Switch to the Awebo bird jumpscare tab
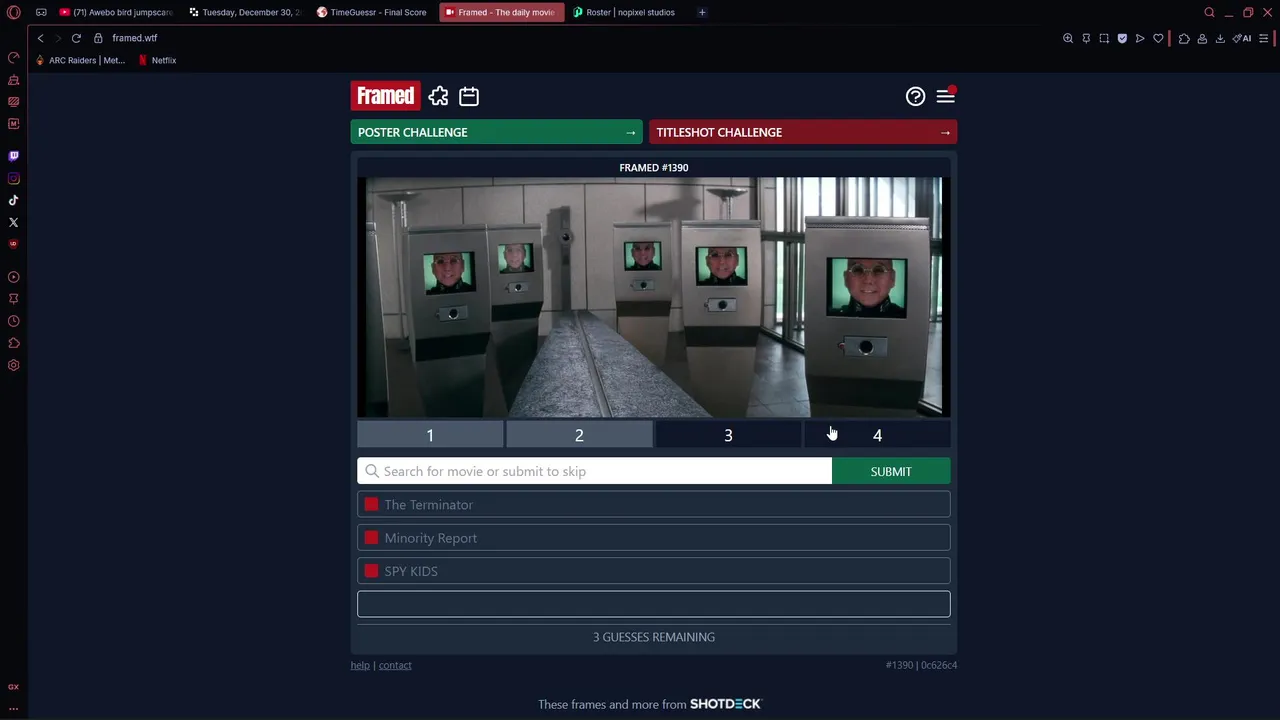Viewport: 1280px width, 720px height. pyautogui.click(x=115, y=12)
